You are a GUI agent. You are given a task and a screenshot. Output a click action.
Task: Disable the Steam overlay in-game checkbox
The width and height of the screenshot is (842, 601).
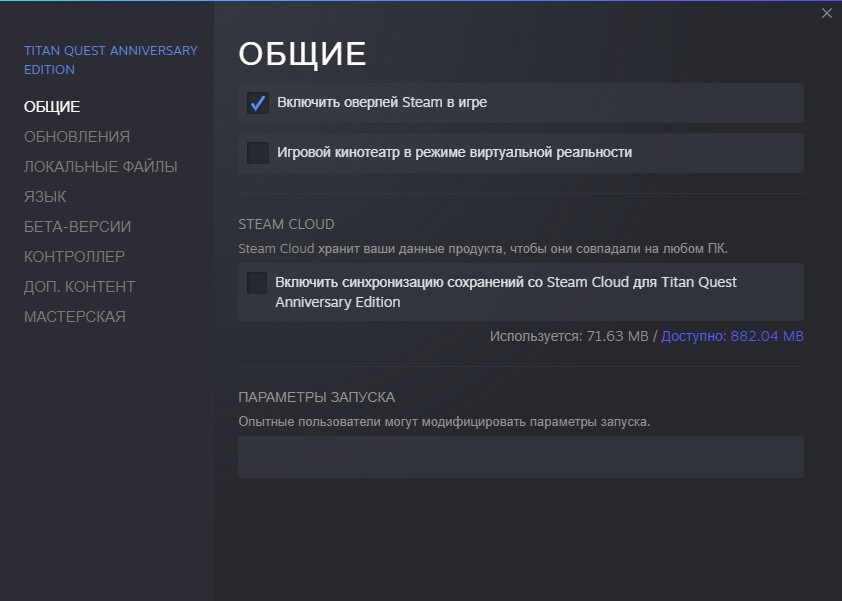pos(258,103)
